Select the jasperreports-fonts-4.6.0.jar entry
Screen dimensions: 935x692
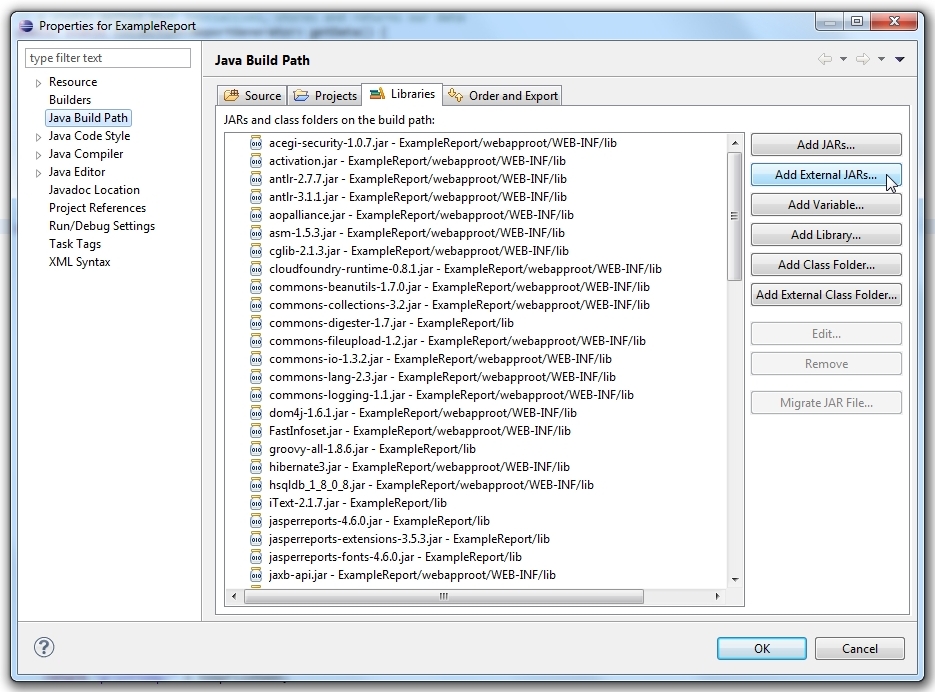(x=395, y=557)
